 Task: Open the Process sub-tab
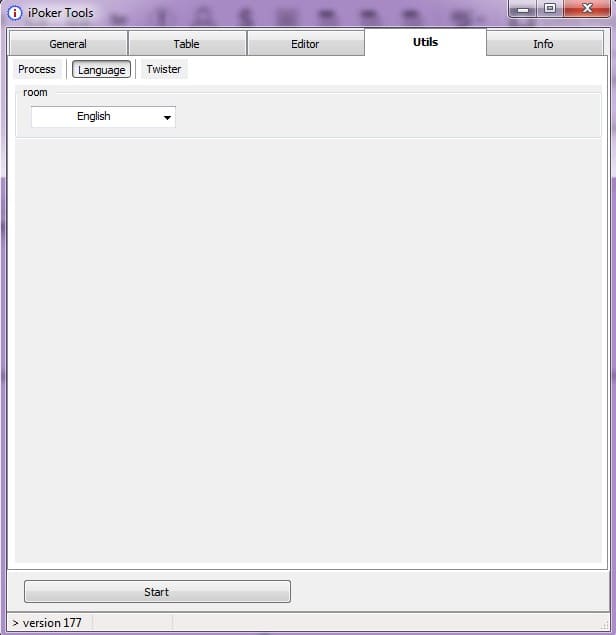[37, 69]
